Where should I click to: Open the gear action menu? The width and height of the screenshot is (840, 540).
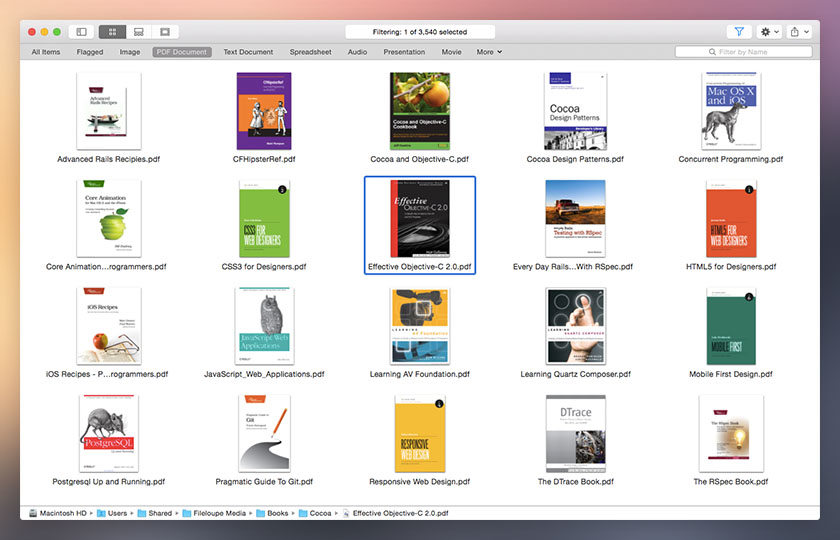[770, 32]
